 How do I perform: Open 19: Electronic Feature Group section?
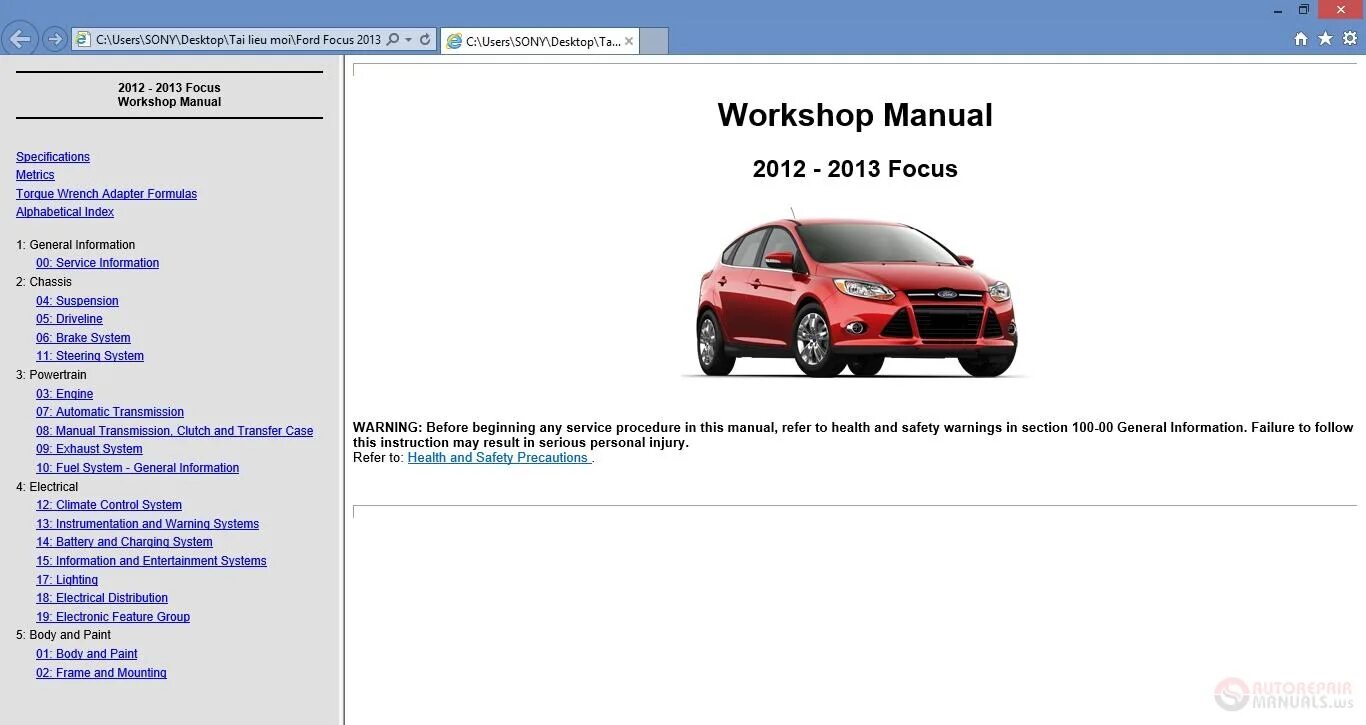113,617
